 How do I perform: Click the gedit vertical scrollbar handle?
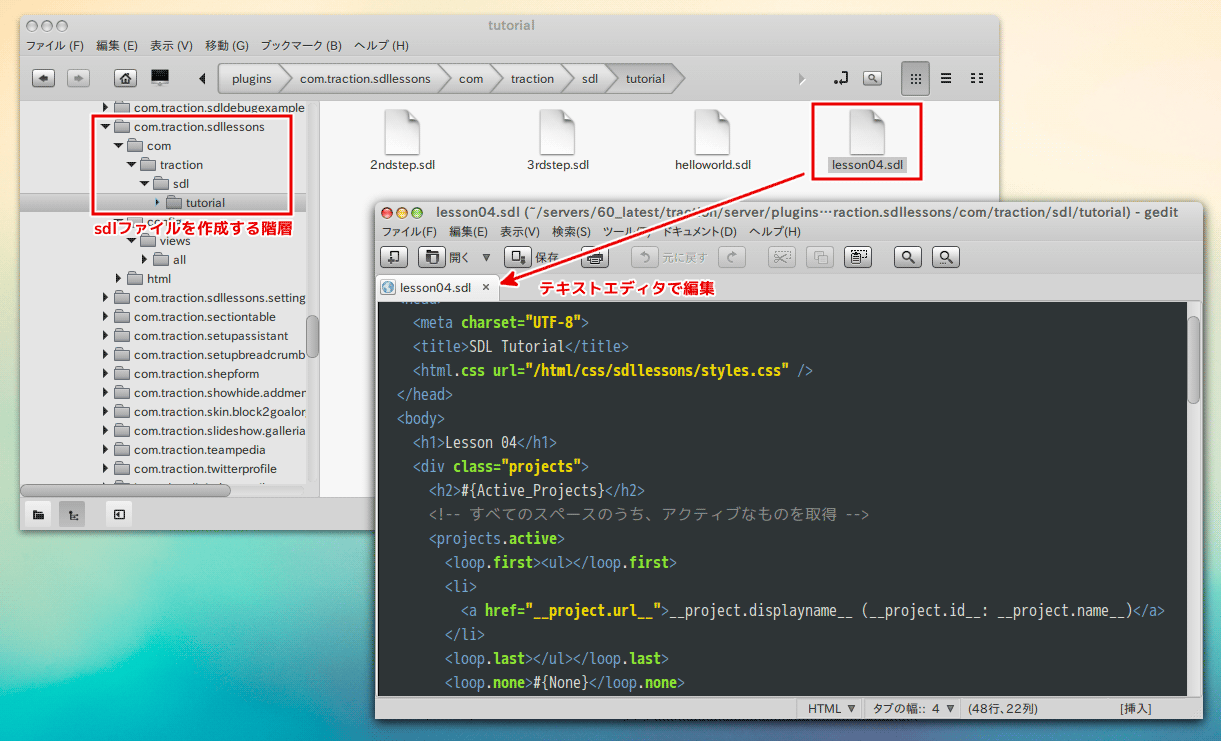pos(1193,360)
